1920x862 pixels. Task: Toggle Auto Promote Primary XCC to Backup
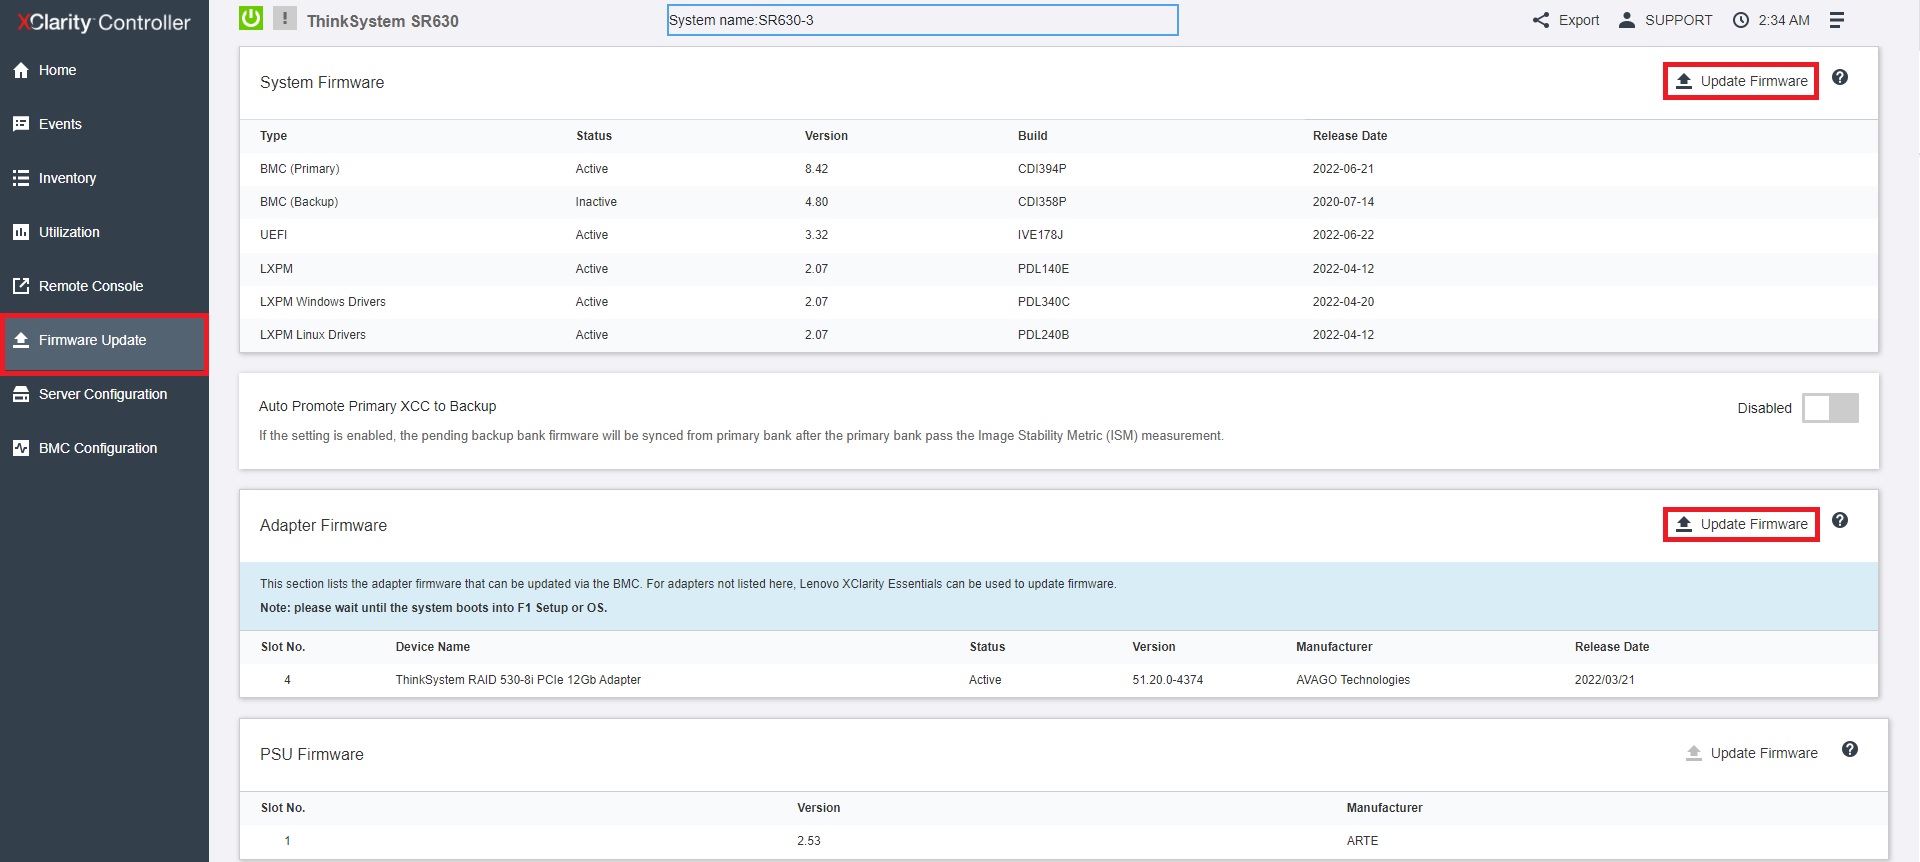click(1830, 408)
